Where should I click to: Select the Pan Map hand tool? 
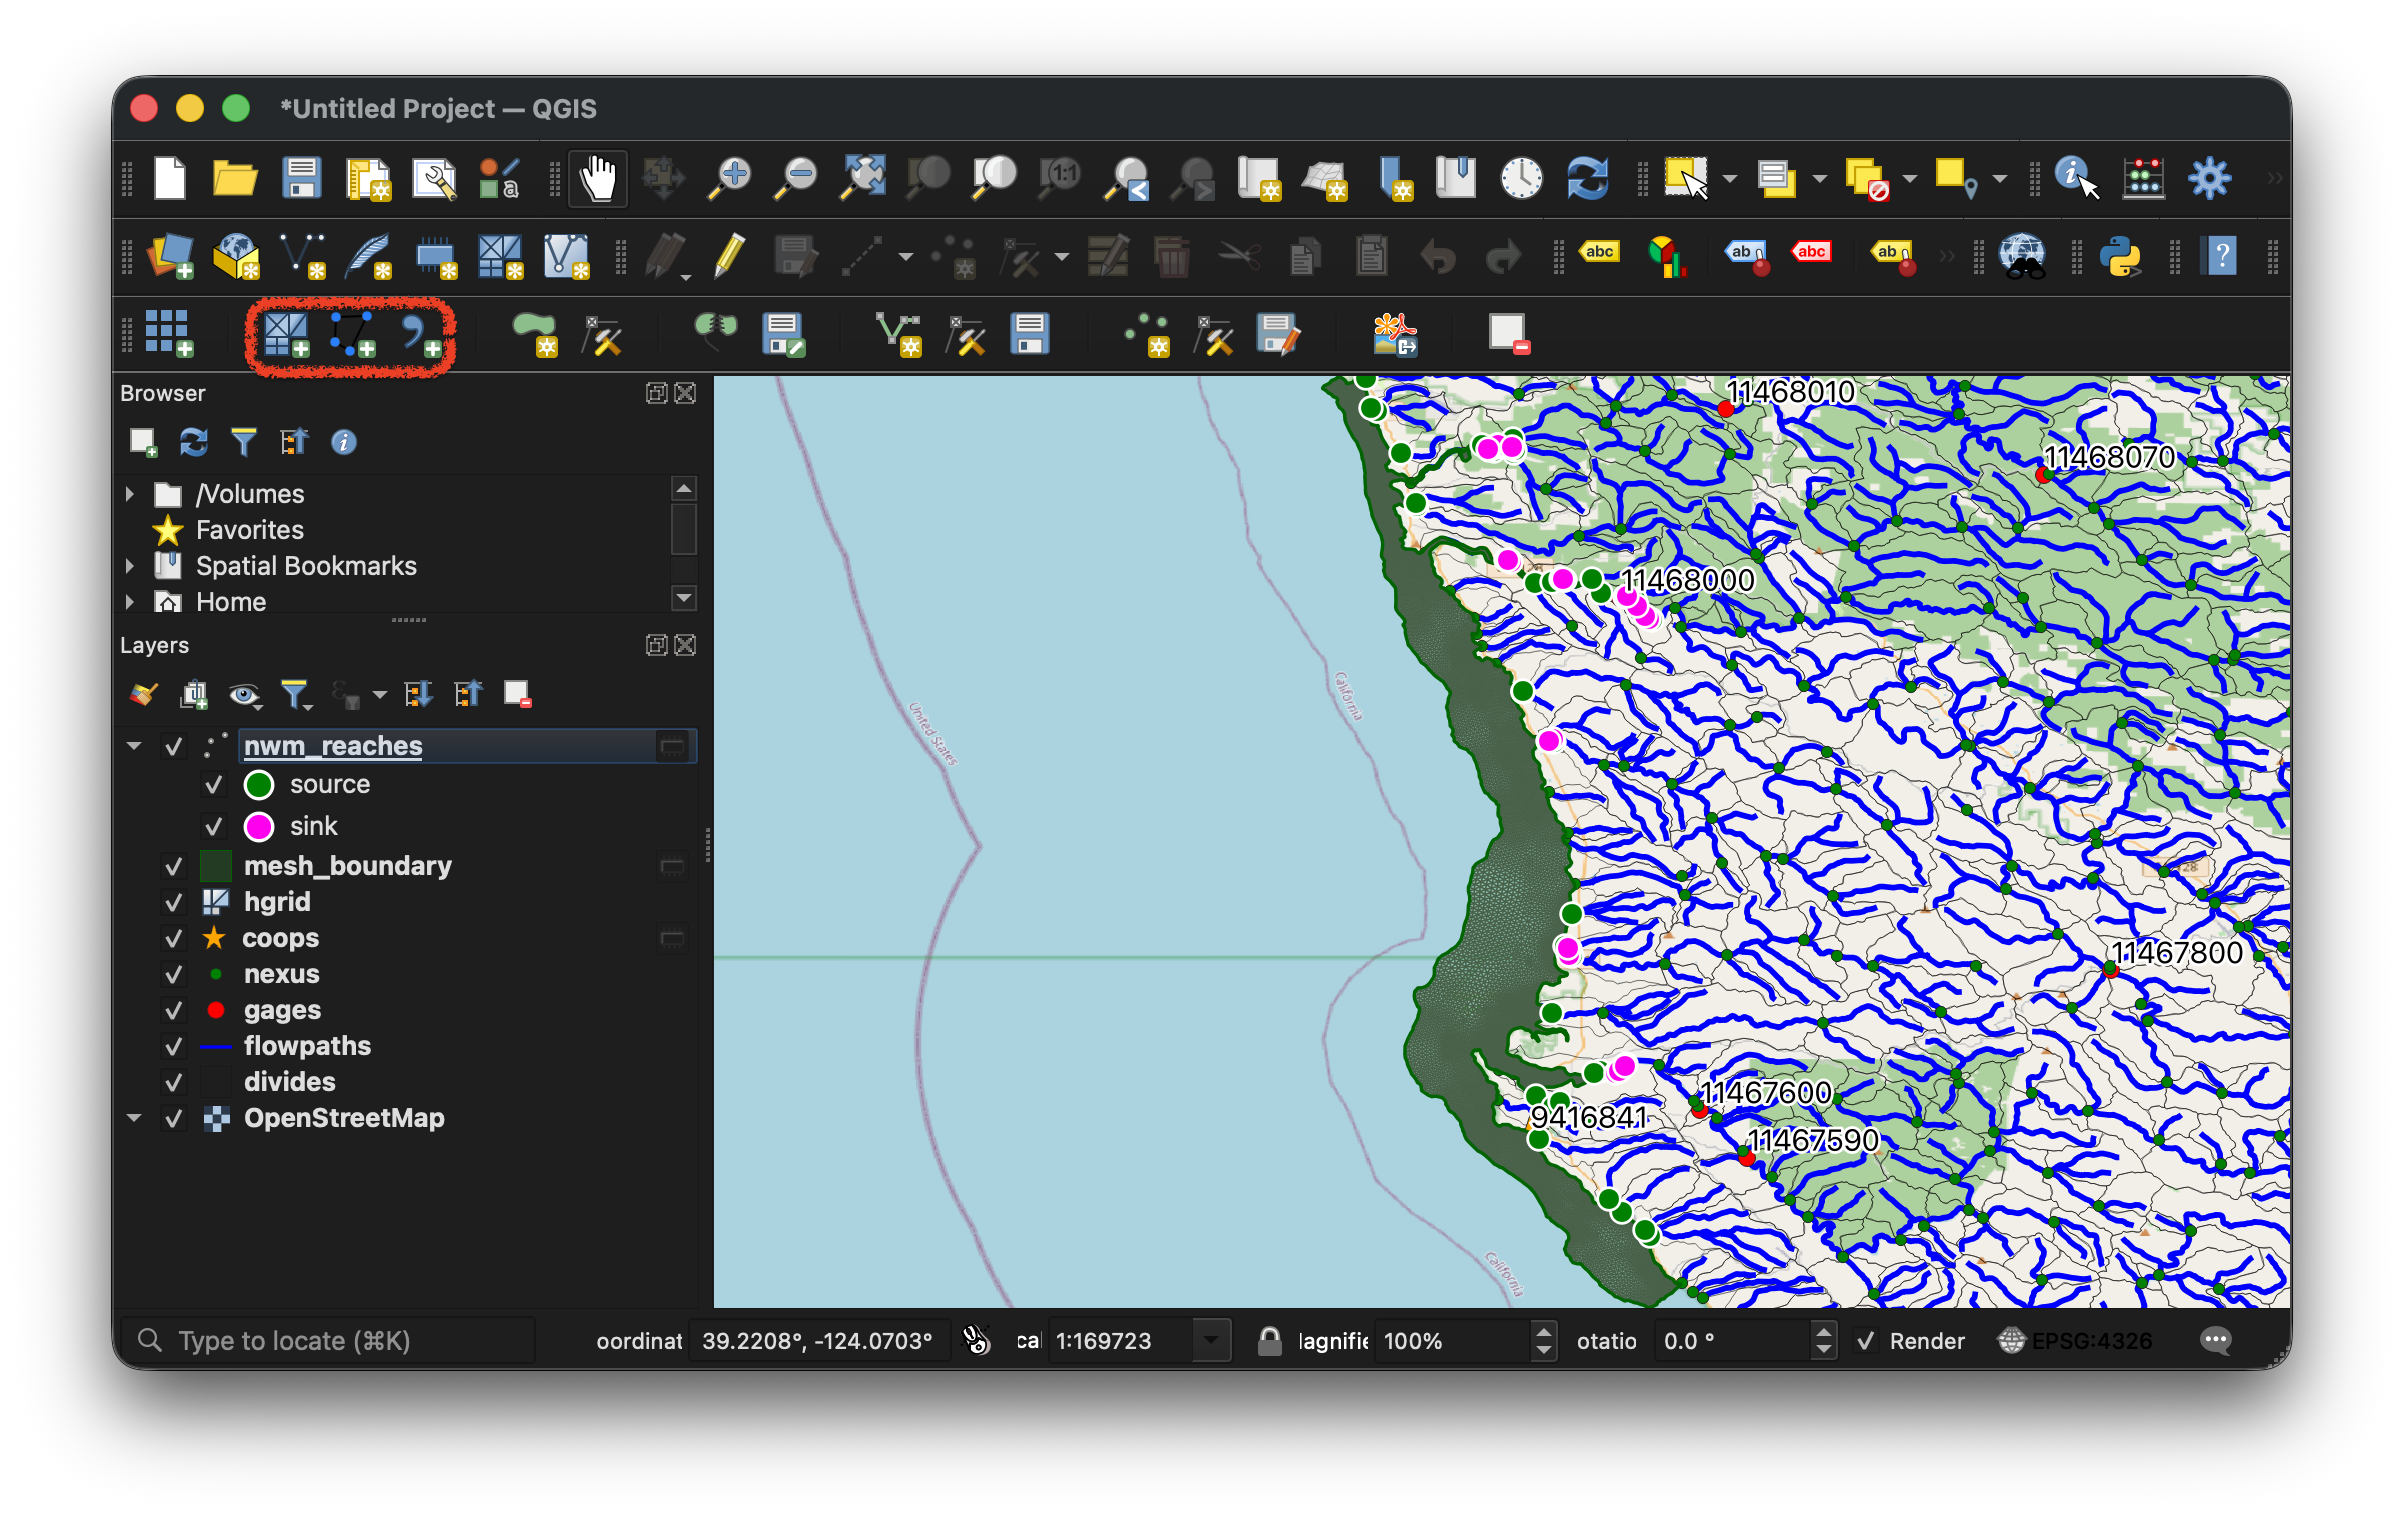coord(598,179)
